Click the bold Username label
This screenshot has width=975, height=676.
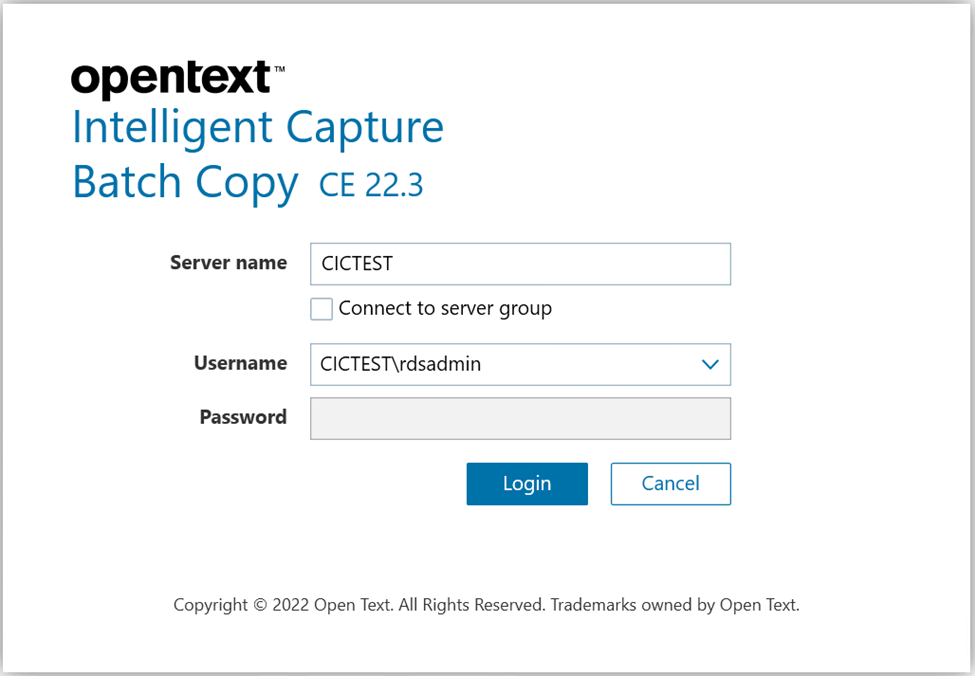tap(241, 363)
